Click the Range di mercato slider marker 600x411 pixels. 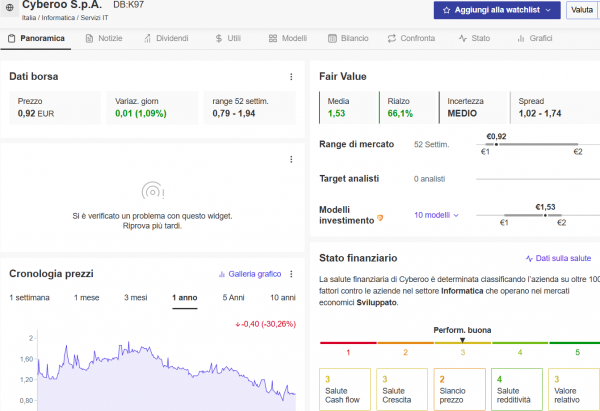497,145
